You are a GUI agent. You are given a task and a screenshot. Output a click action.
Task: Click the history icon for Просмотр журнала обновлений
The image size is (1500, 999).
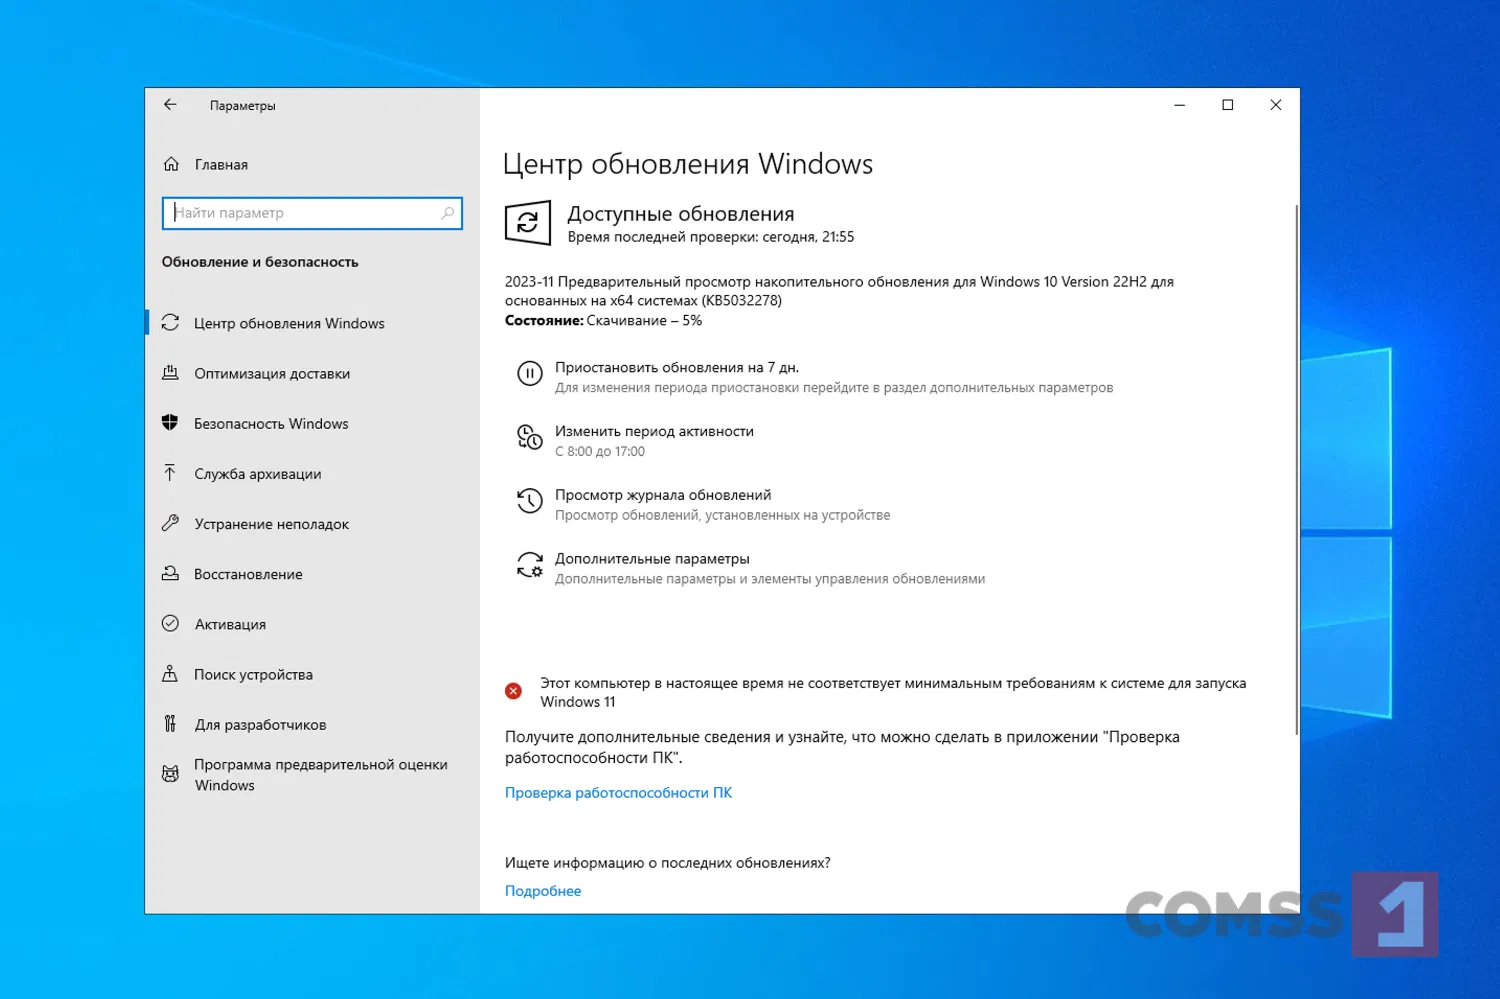point(530,501)
